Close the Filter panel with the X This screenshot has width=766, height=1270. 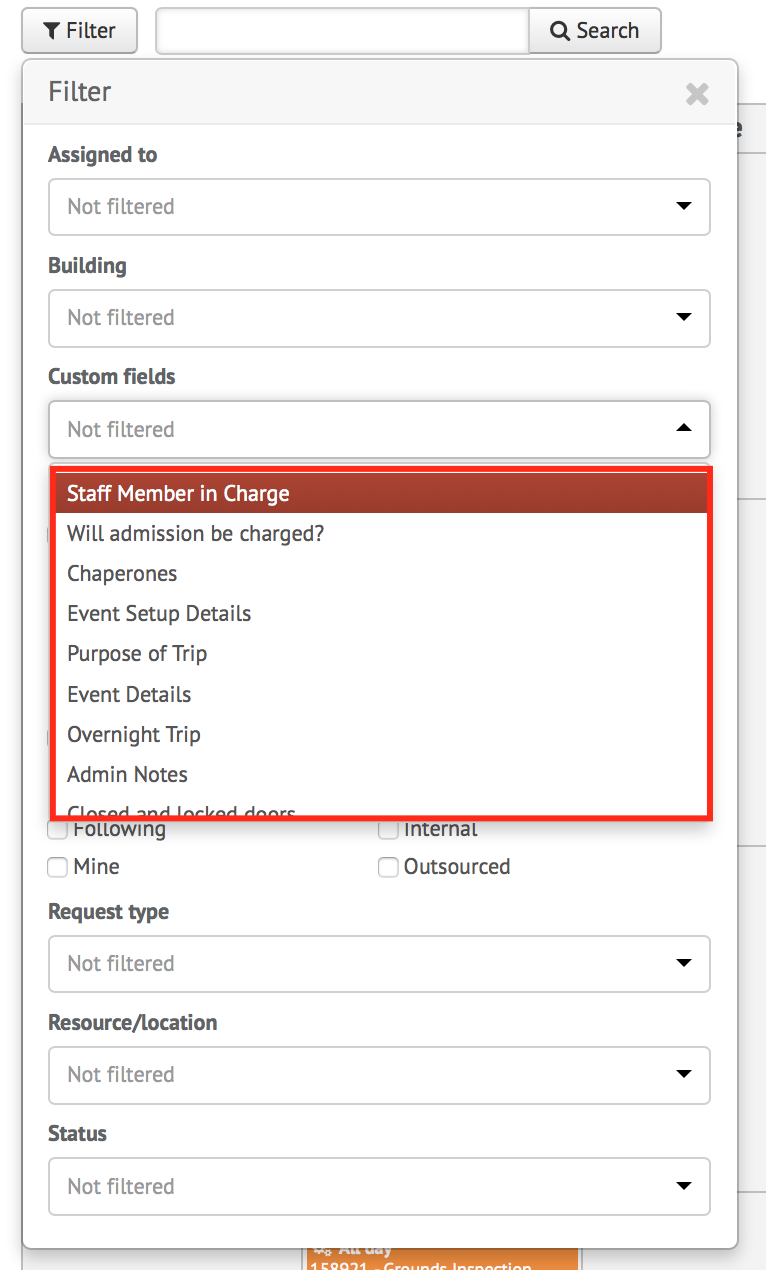click(697, 94)
